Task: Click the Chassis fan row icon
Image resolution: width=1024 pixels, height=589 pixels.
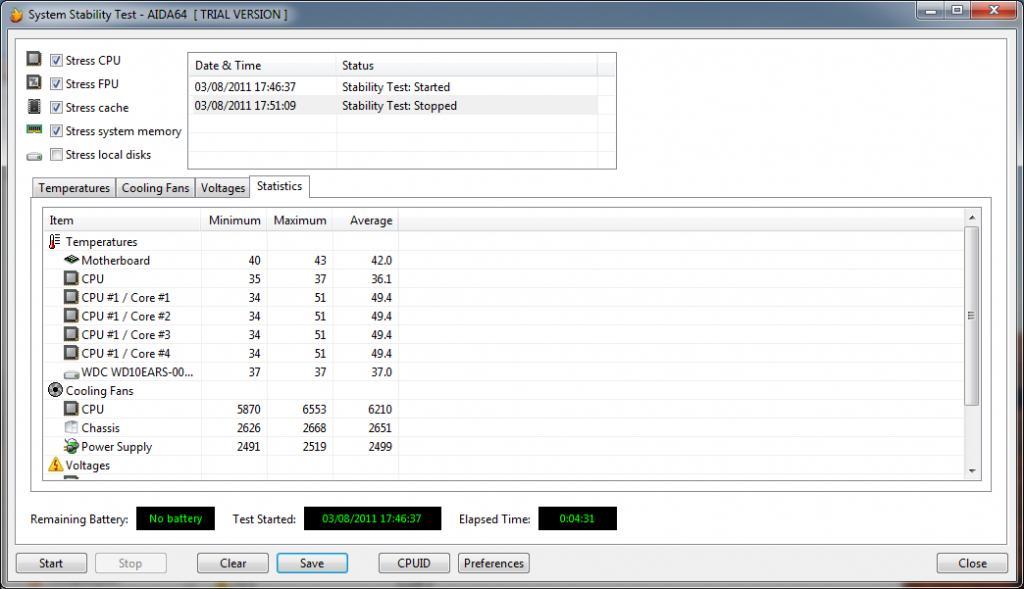Action: click(x=71, y=427)
